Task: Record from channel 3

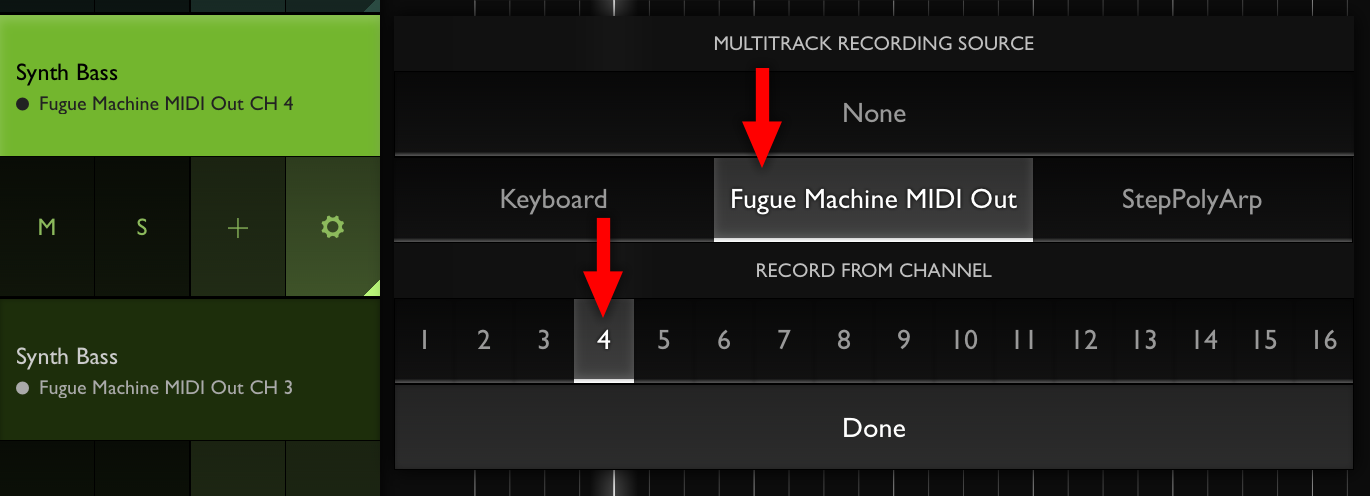Action: pyautogui.click(x=544, y=340)
